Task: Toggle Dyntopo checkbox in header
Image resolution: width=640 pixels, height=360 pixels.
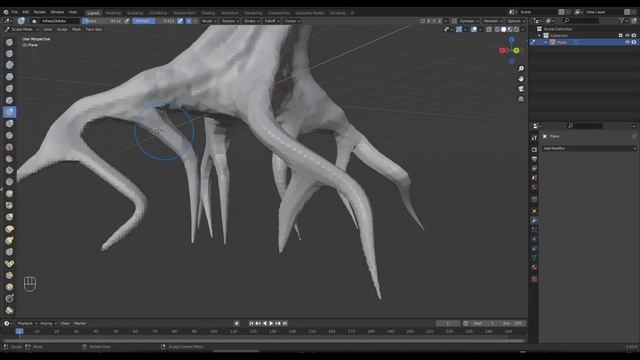Action: click(454, 21)
